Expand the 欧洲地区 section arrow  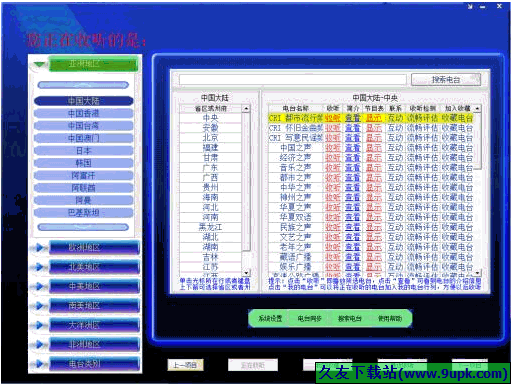pyautogui.click(x=39, y=248)
